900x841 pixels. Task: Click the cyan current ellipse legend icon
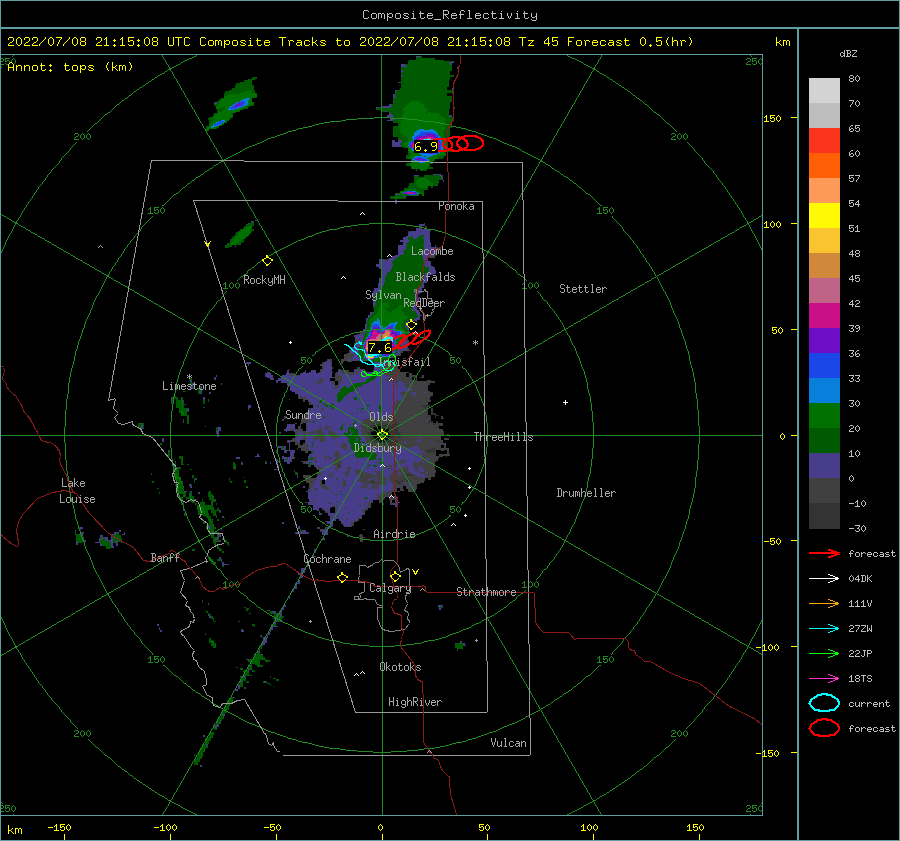pyautogui.click(x=824, y=703)
